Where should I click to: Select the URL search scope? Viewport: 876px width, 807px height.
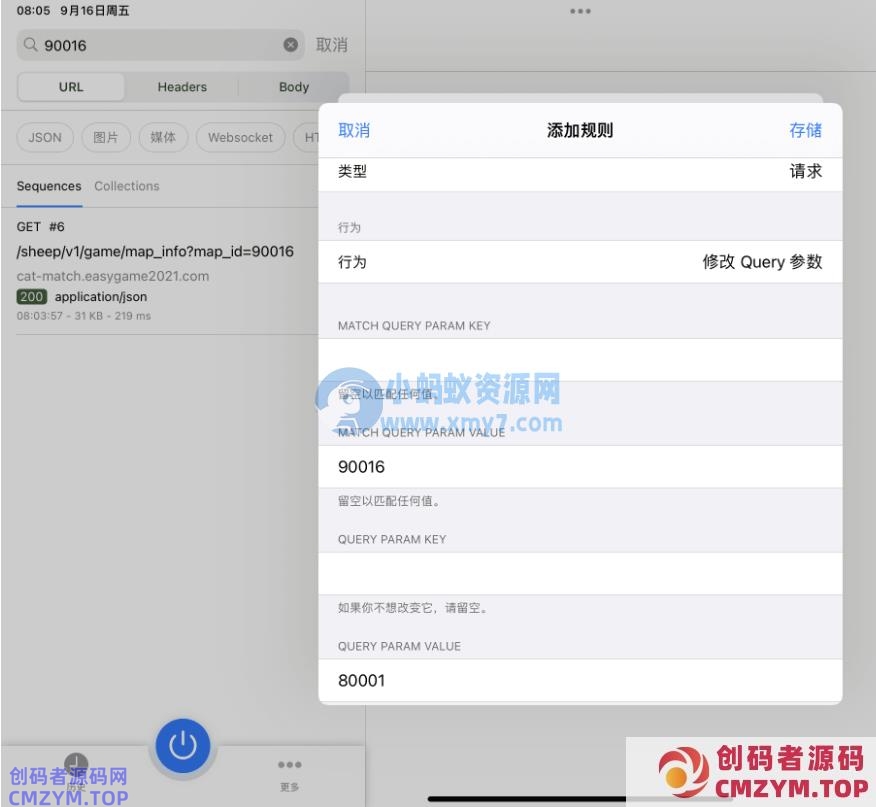[x=71, y=87]
